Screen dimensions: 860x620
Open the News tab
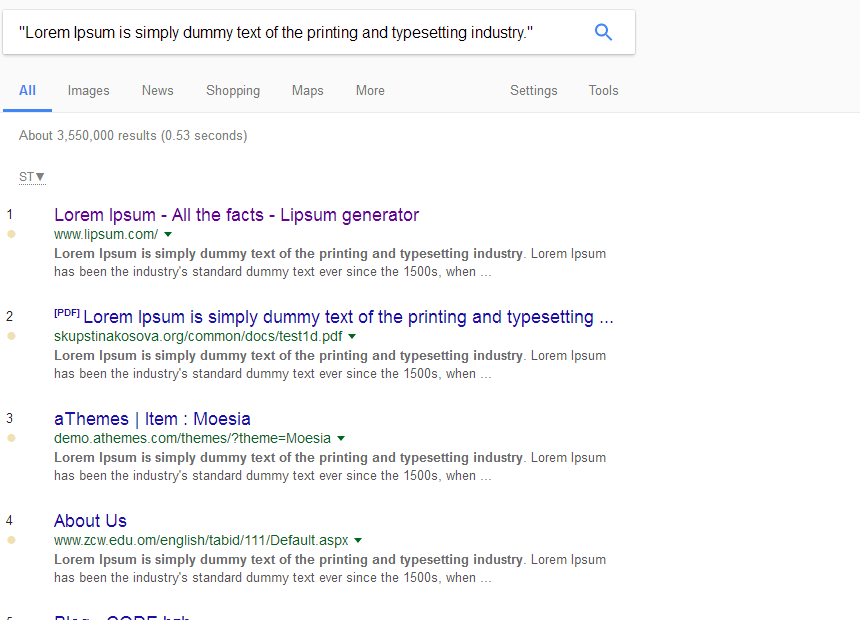(x=157, y=91)
